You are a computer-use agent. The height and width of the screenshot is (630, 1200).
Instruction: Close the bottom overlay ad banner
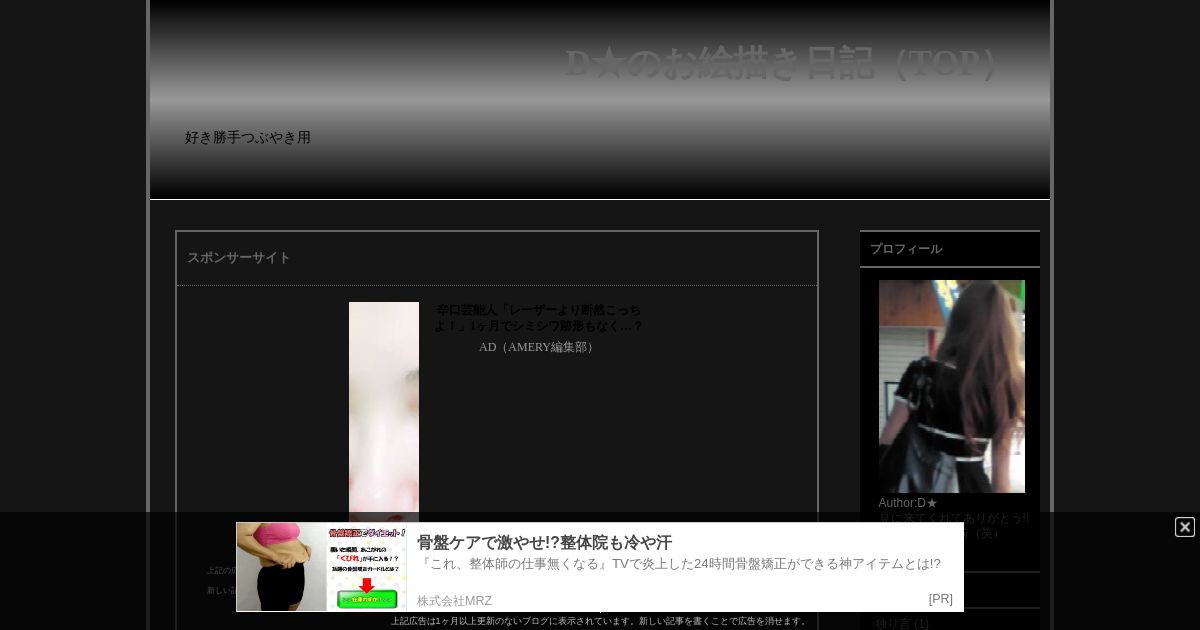[1184, 527]
